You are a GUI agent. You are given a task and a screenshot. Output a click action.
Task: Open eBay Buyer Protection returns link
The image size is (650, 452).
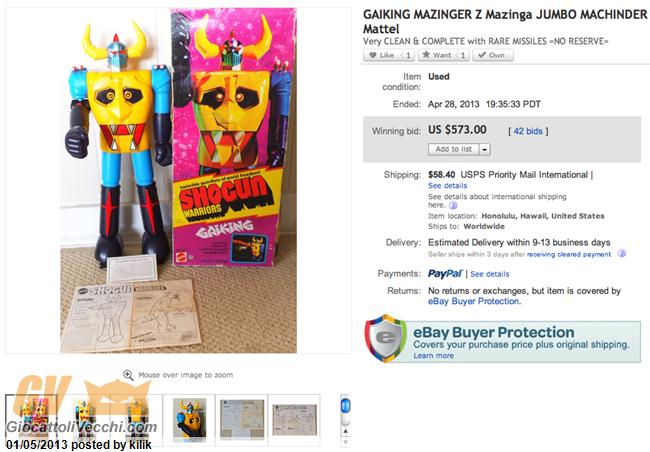click(473, 301)
